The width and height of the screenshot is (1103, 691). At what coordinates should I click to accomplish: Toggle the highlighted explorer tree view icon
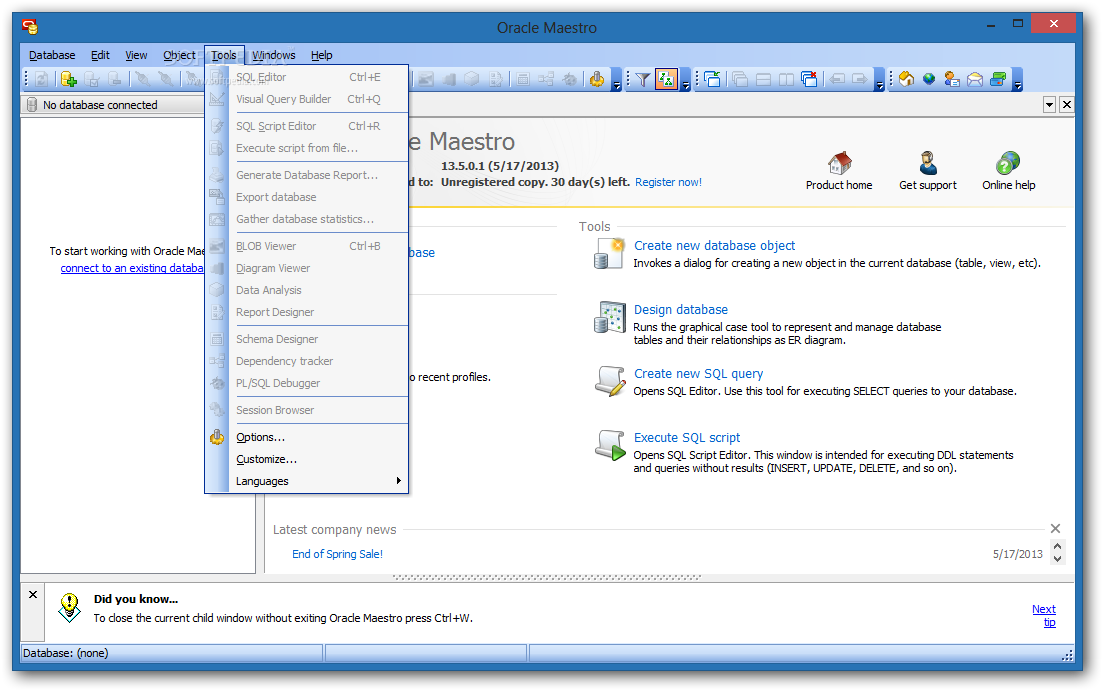(x=665, y=80)
